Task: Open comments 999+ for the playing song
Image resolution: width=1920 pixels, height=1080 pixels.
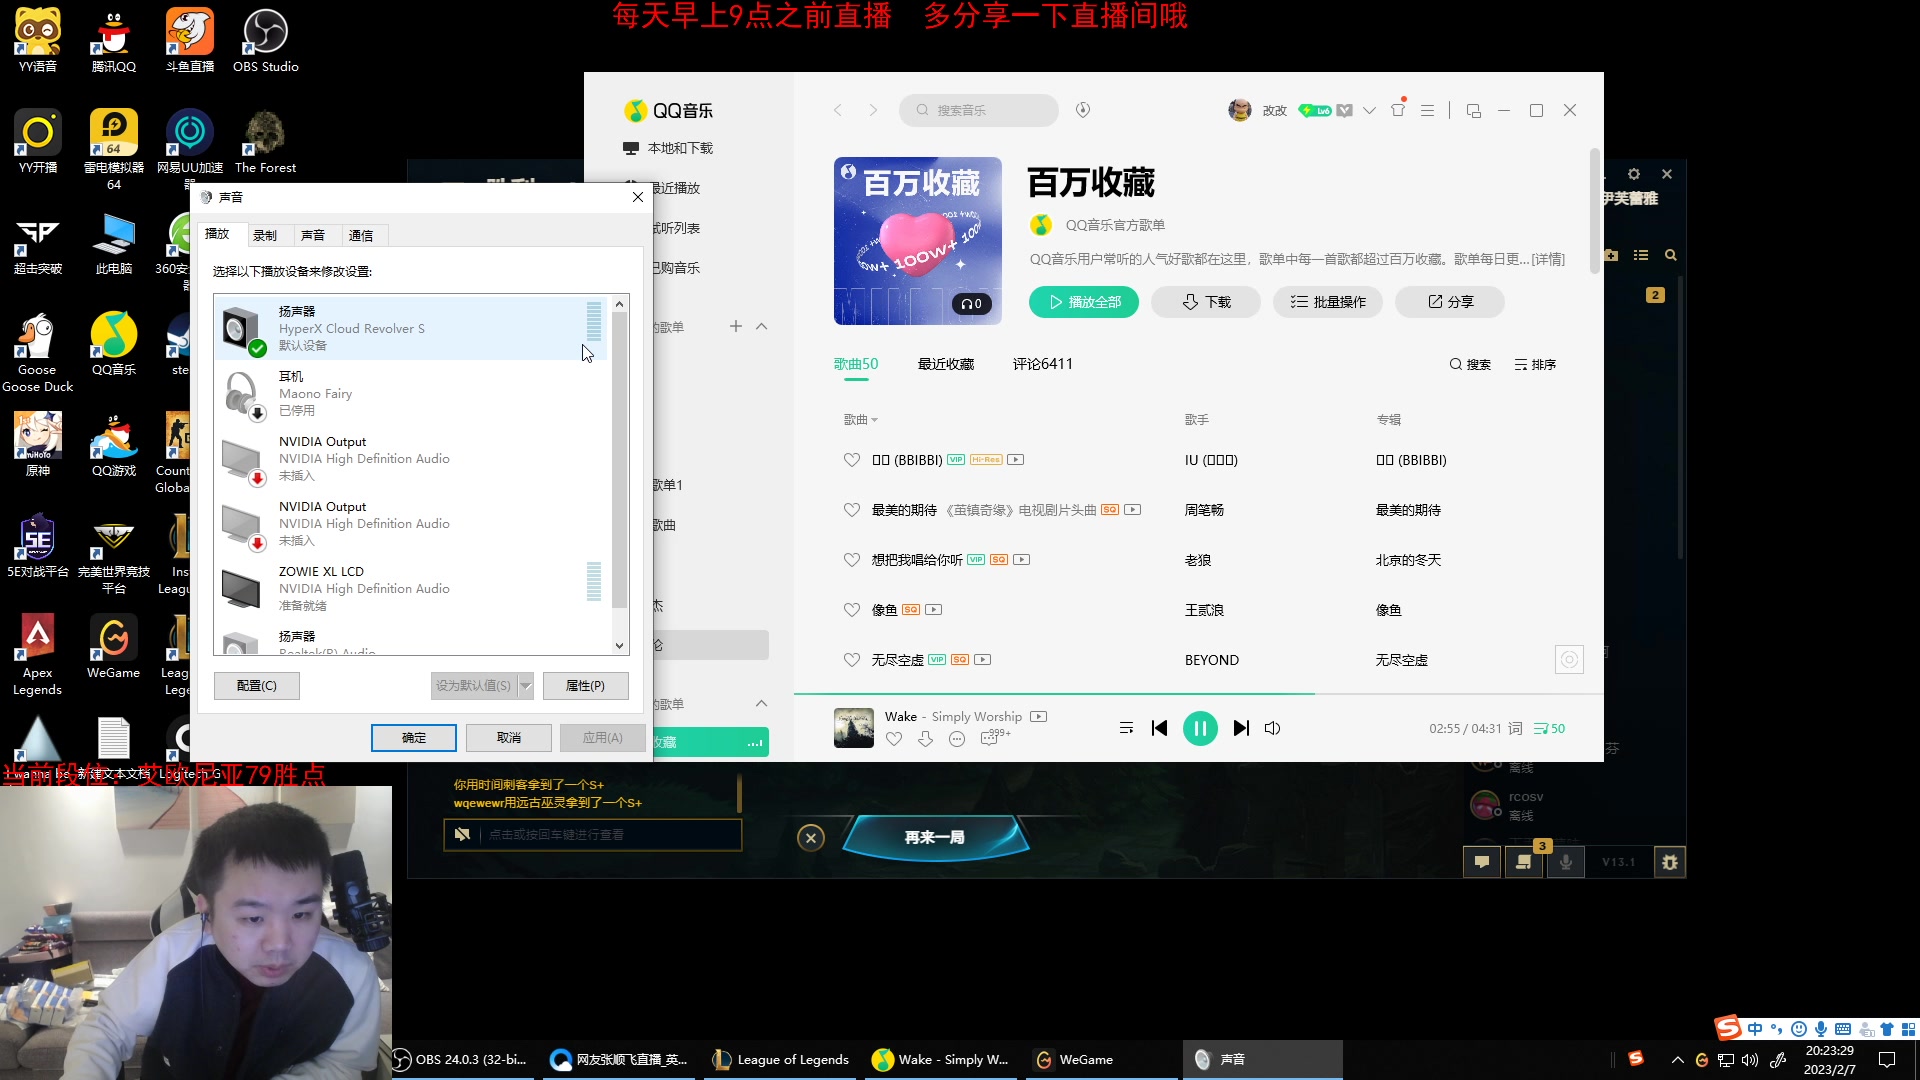Action: [x=995, y=737]
